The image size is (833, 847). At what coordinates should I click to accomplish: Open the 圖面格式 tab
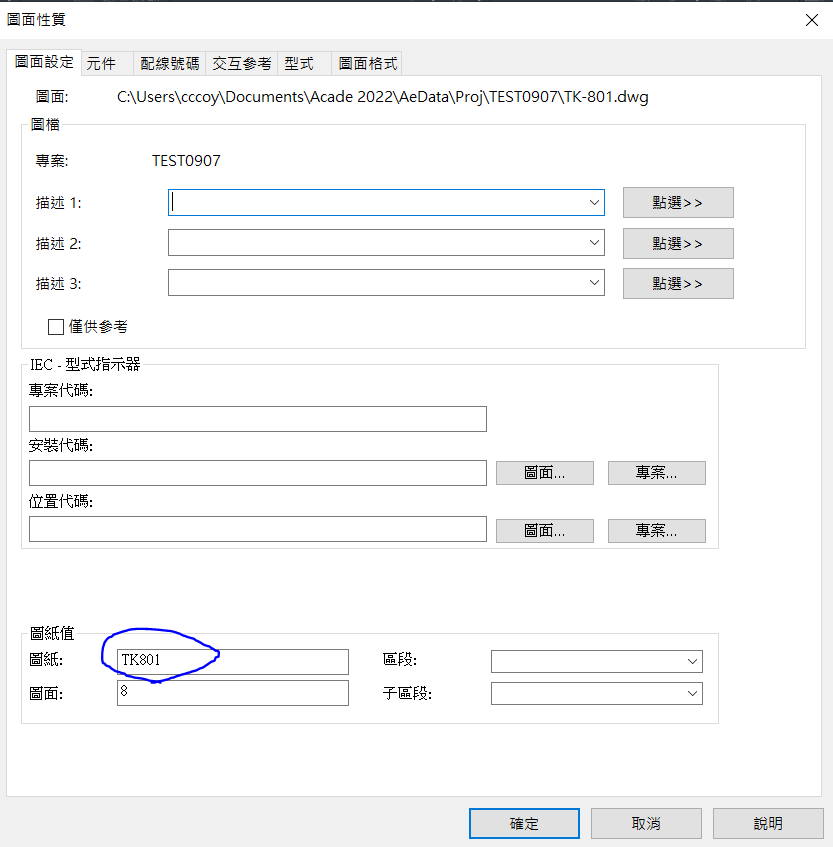click(367, 64)
